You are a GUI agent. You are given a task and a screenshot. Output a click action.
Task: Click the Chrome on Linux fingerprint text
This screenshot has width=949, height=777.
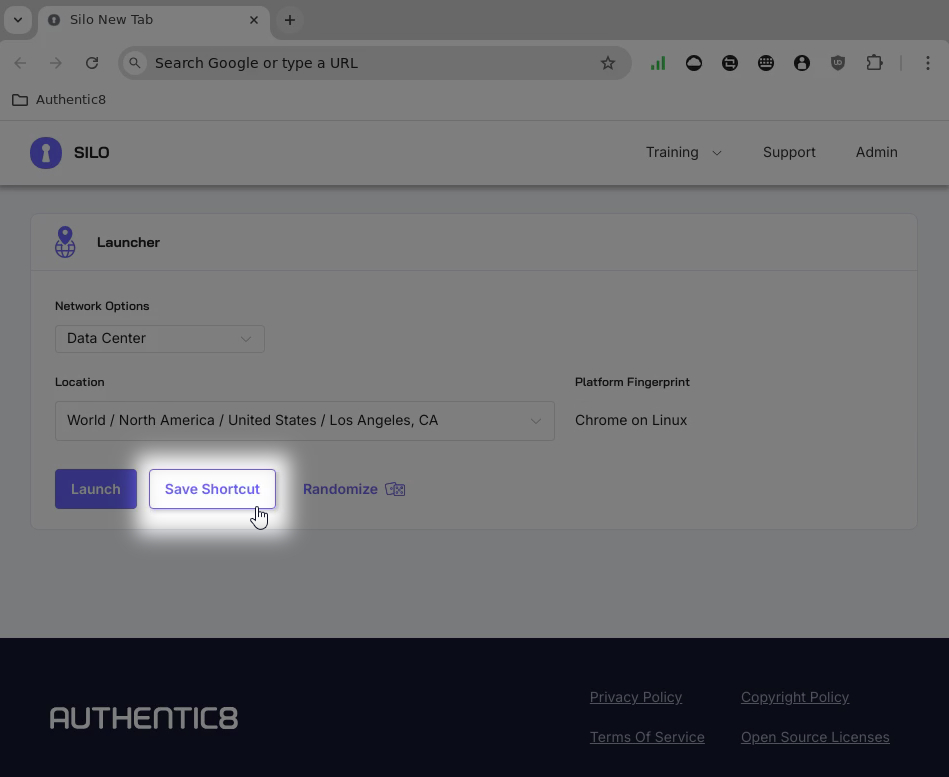point(631,420)
